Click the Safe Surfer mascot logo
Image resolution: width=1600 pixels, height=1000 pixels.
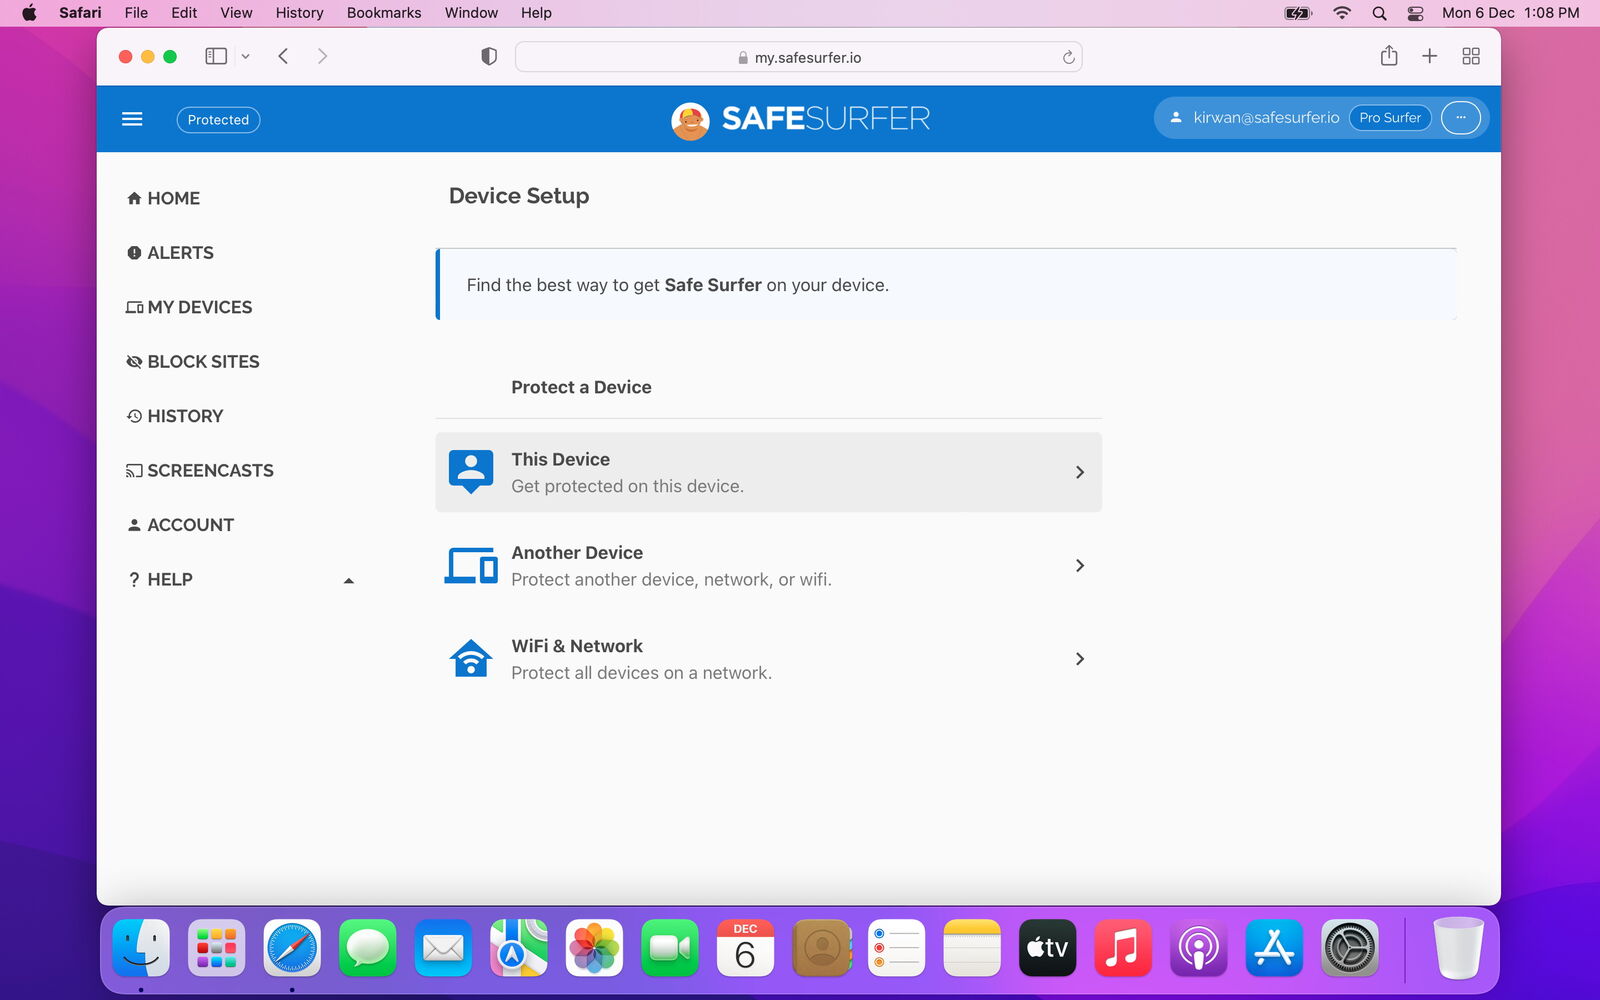690,120
